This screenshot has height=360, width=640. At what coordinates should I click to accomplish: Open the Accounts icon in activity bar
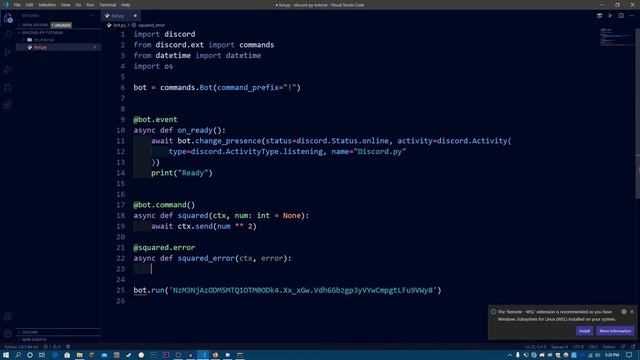click(8, 316)
